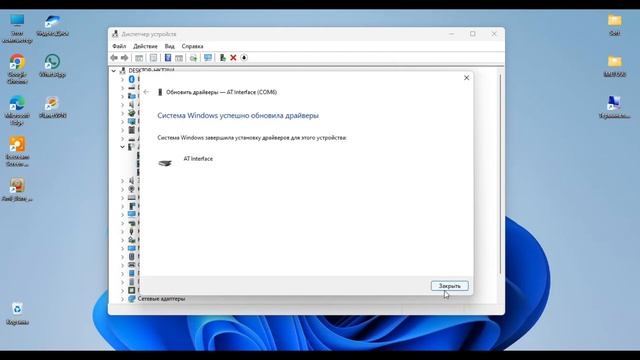Collapse the DESKTOP root node in the device tree
The height and width of the screenshot is (360, 640).
click(114, 71)
